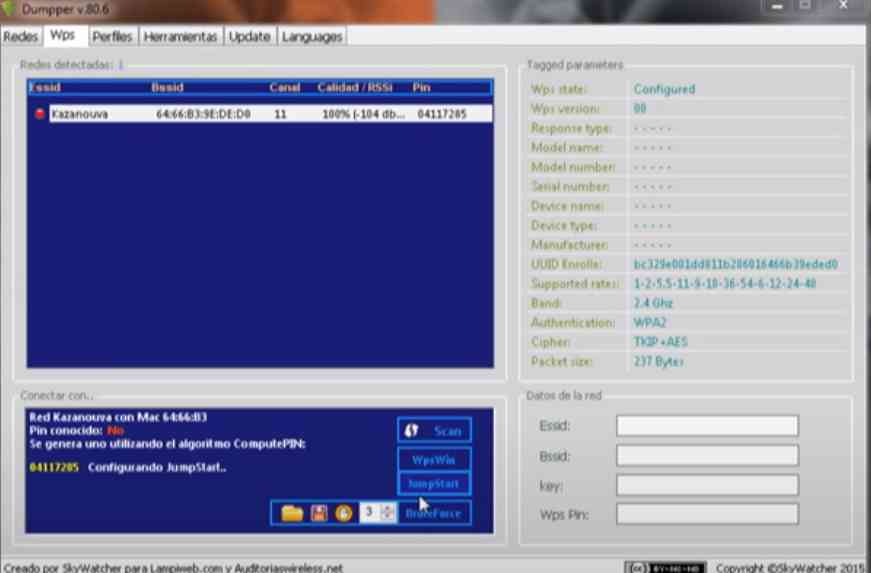Image resolution: width=871 pixels, height=573 pixels.
Task: Click Bssid 64:66:B3:9E:DE:D8 cell
Action: pos(203,114)
